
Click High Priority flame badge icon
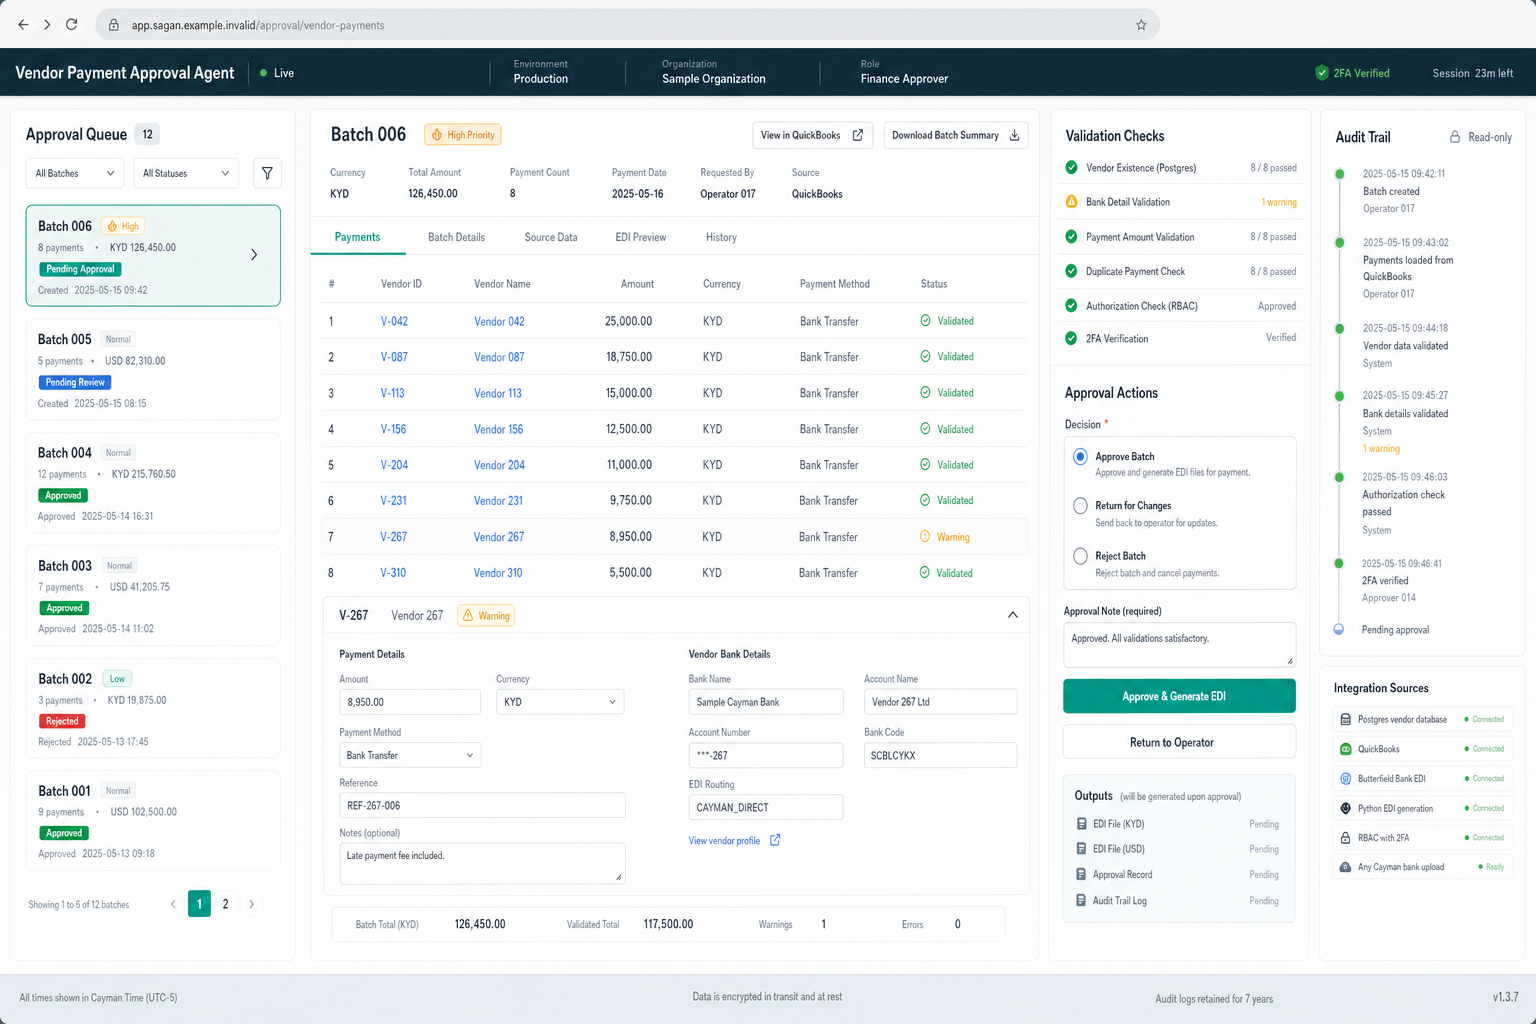click(x=437, y=135)
